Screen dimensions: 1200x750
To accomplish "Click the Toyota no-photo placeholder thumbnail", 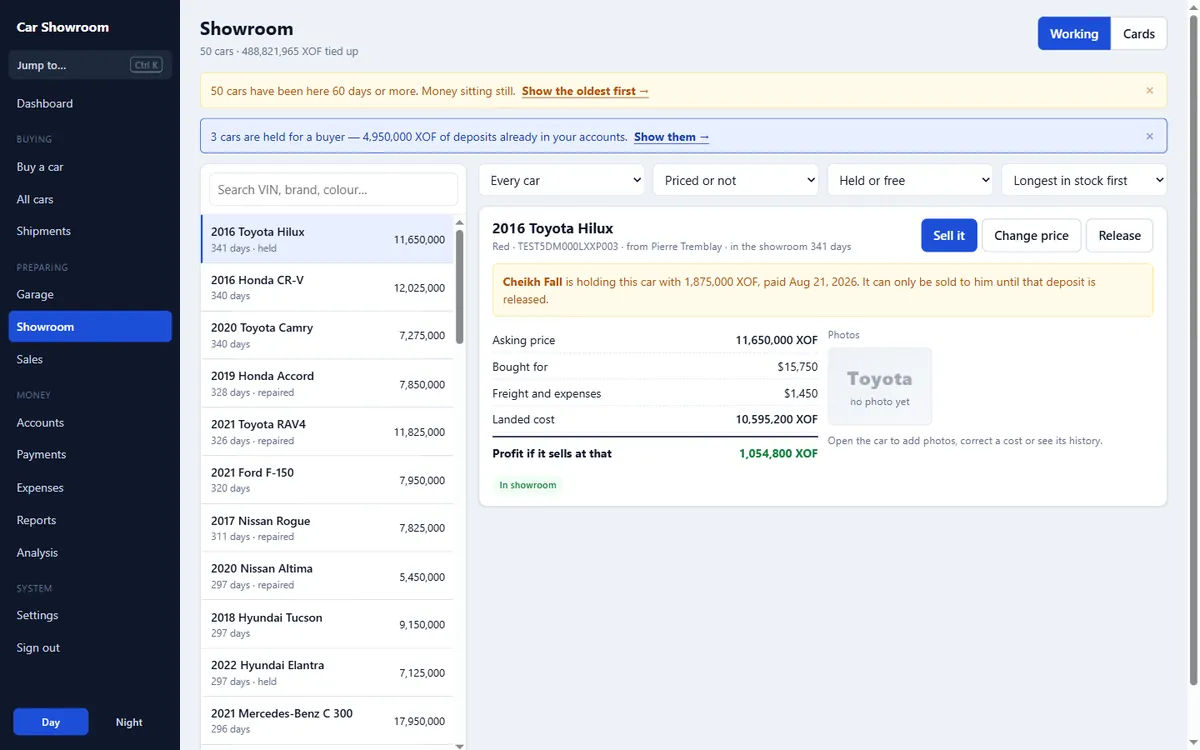I will (x=880, y=386).
